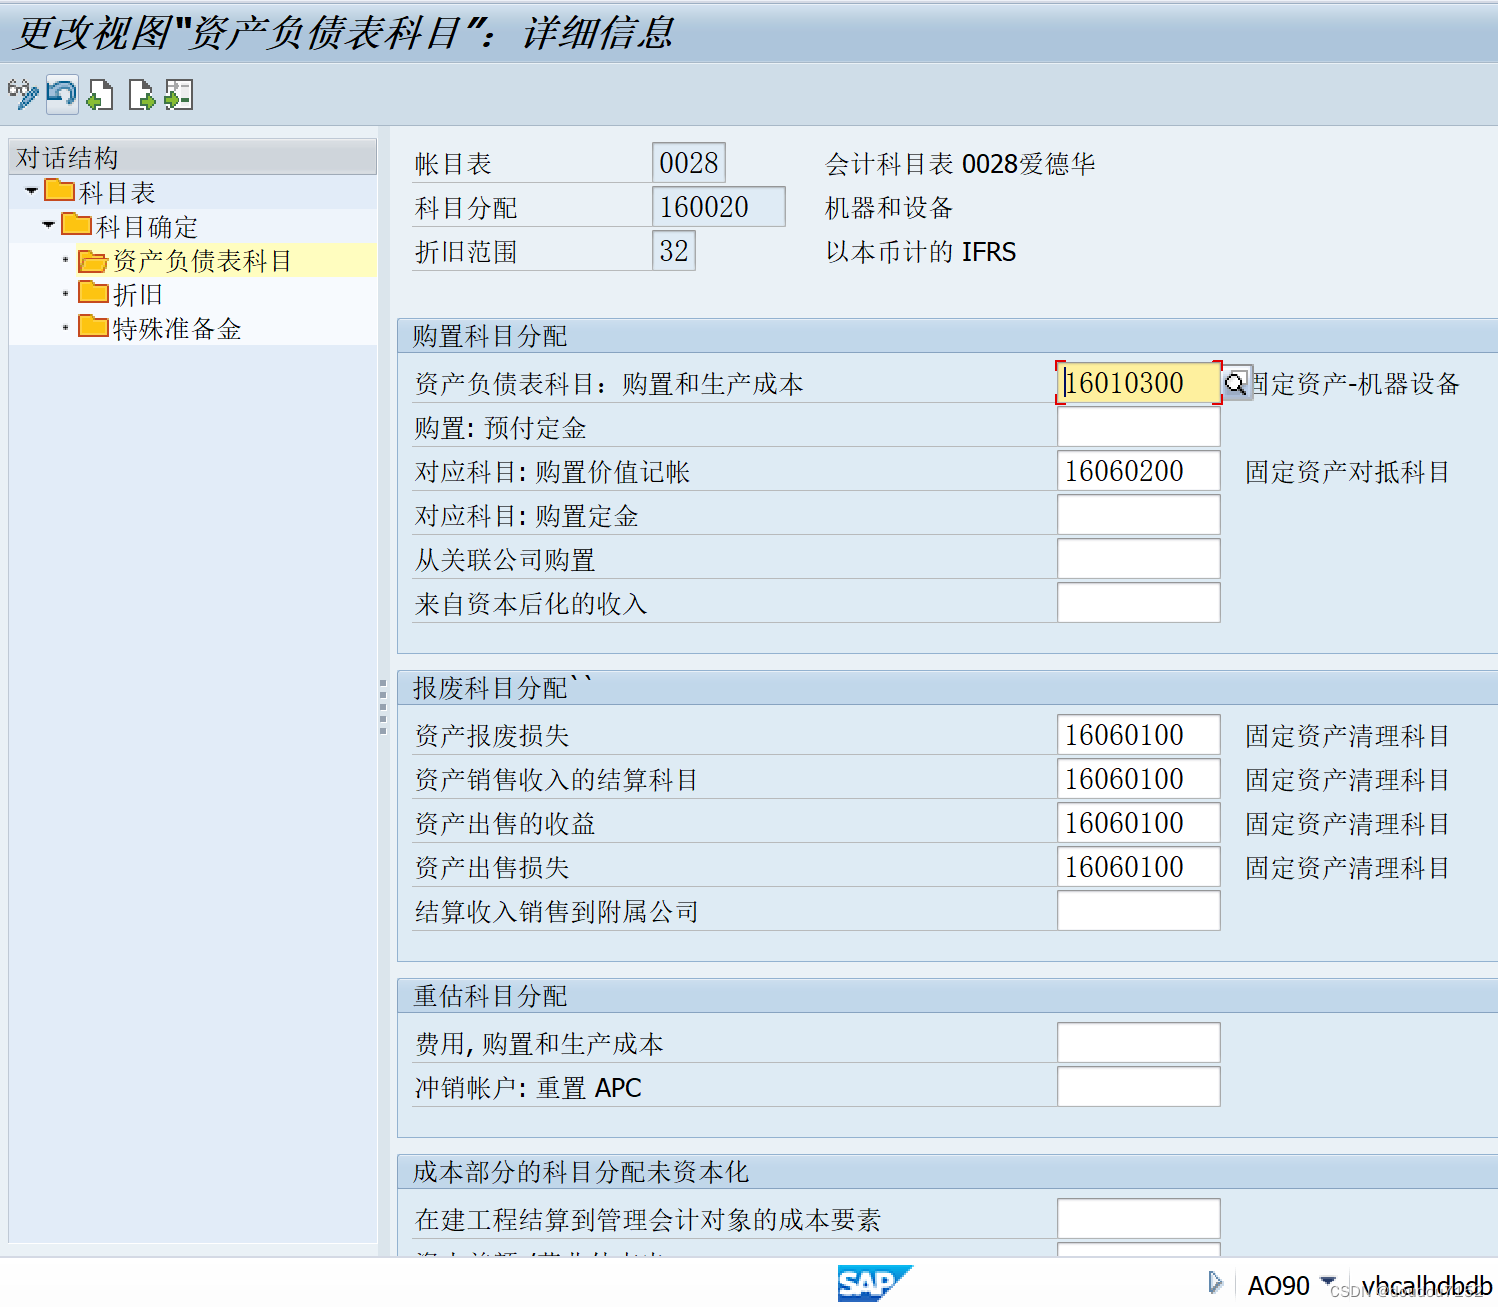
Task: Expand status bar with triangle arrow
Action: [x=1215, y=1283]
